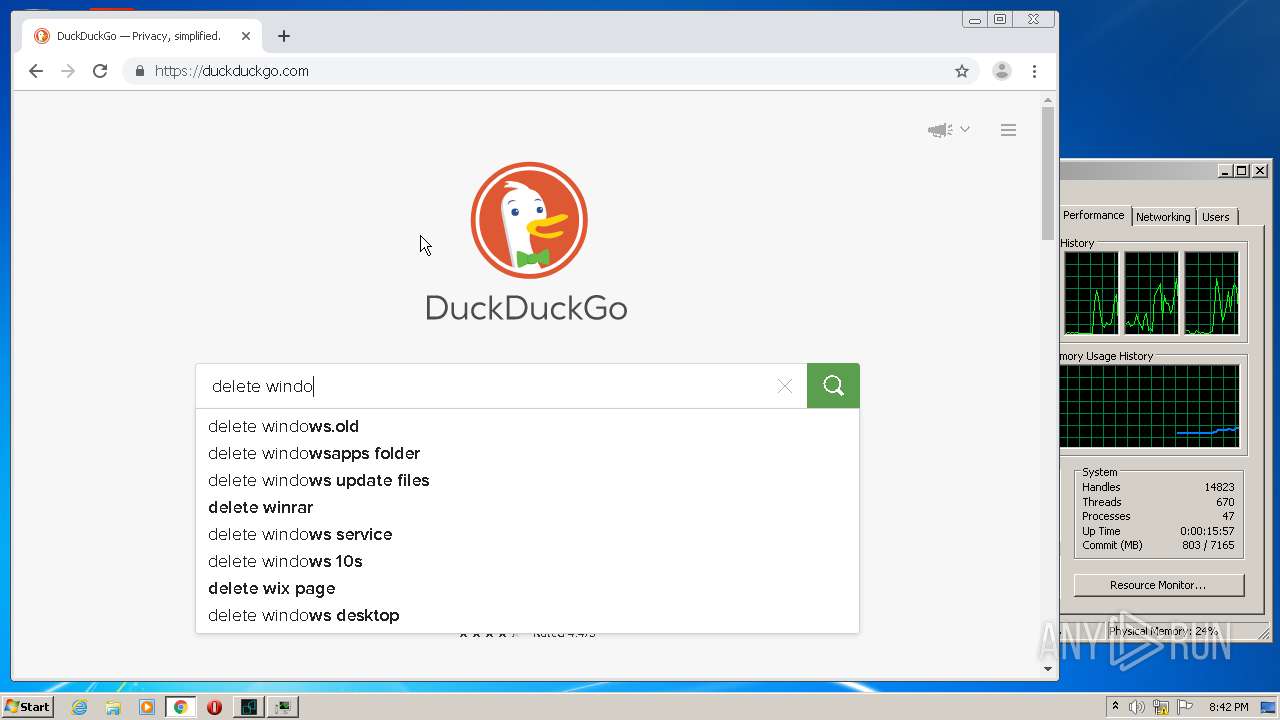
Task: Click the address bar URL duckduckgo.com
Action: coord(231,71)
